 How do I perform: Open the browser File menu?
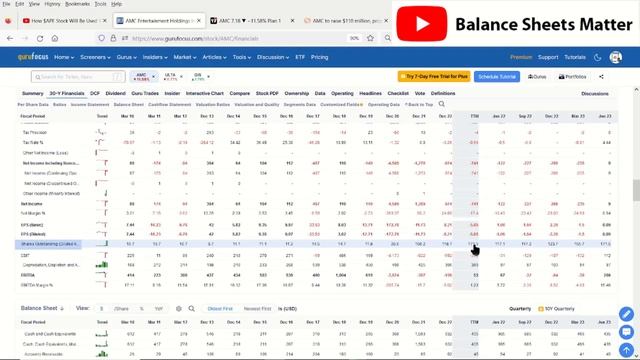[6, 4]
